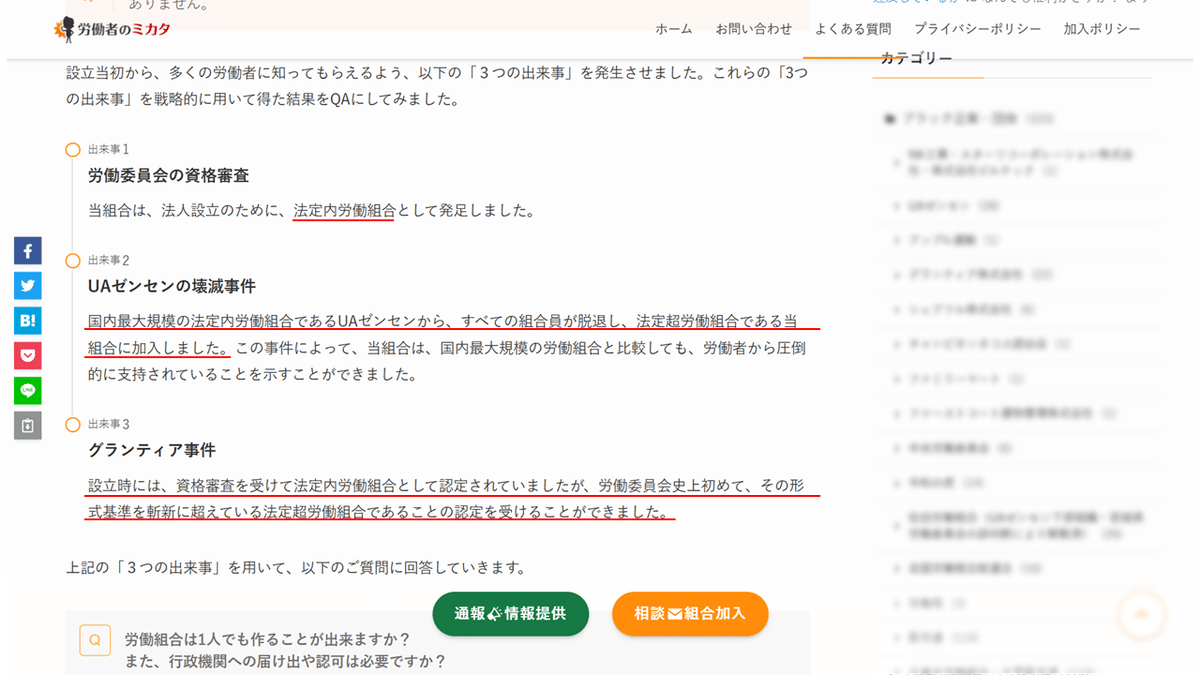
Task: Click the back-to-top arrow button
Action: coord(1142,614)
